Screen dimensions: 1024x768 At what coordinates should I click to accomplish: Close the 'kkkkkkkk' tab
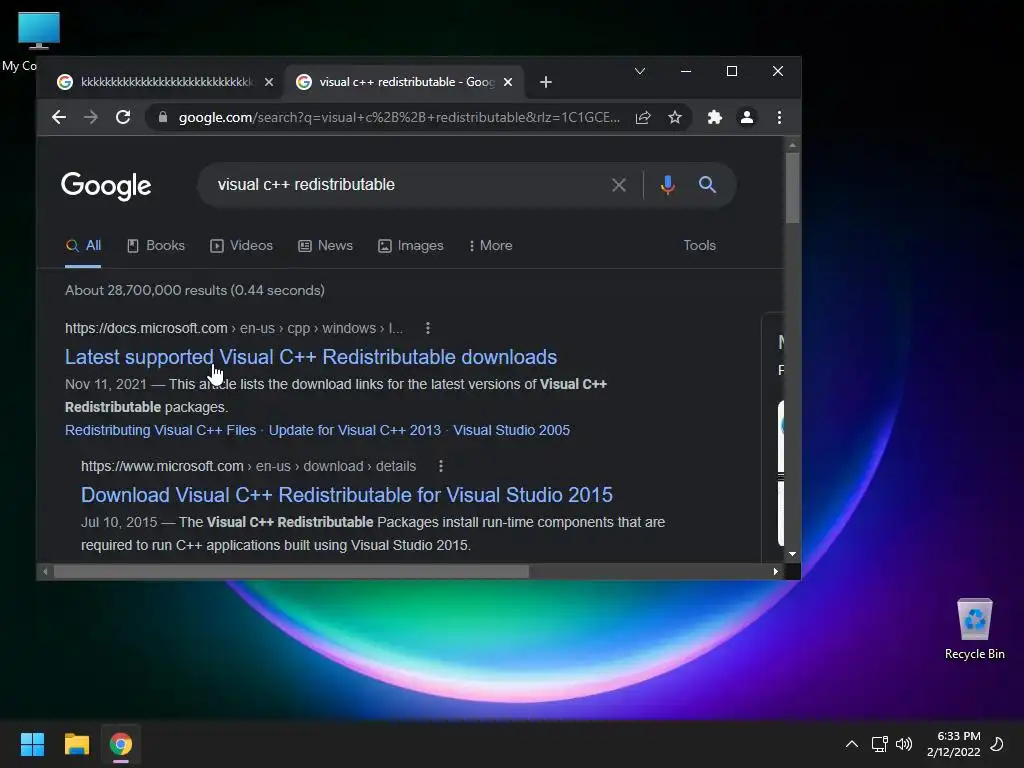point(268,82)
